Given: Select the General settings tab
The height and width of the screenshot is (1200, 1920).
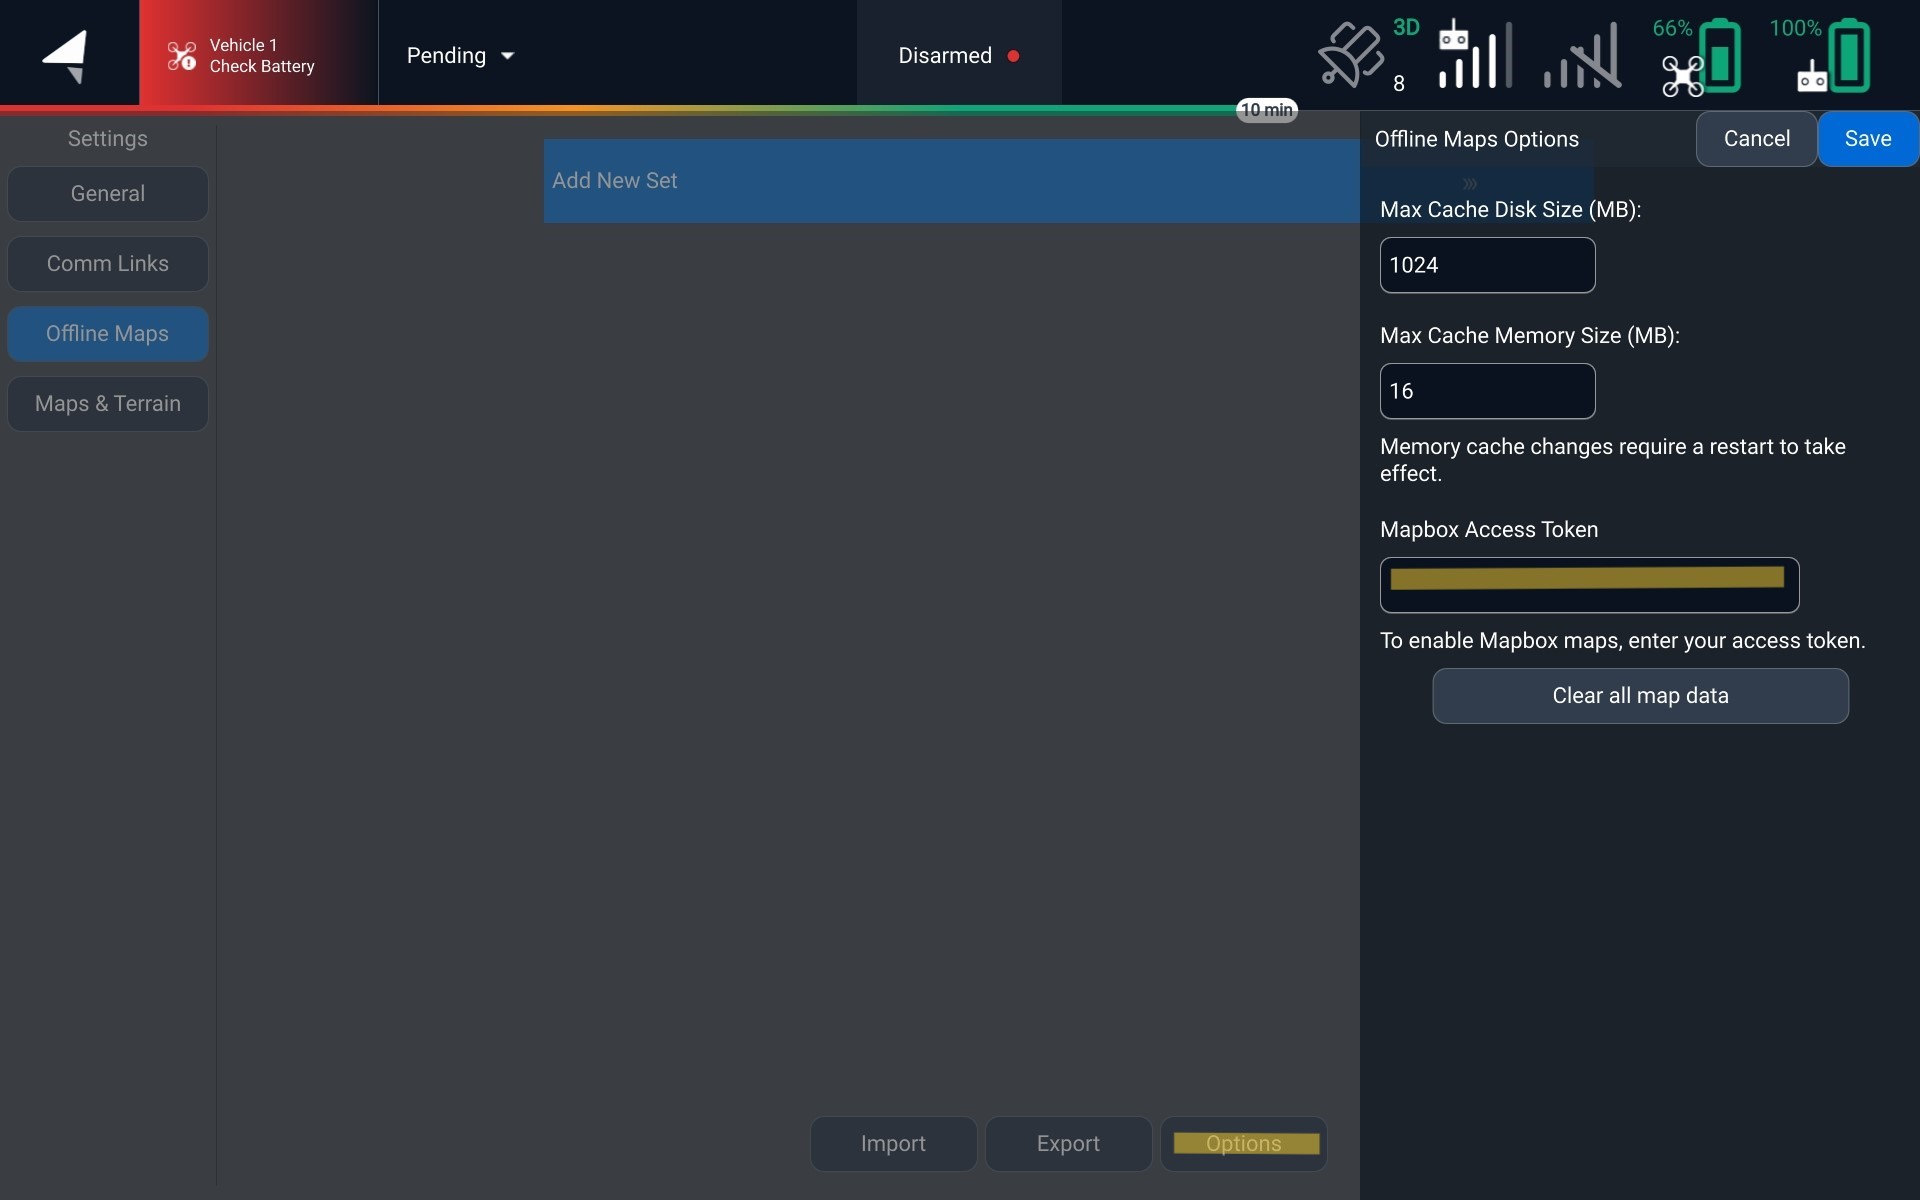Looking at the screenshot, I should [108, 194].
